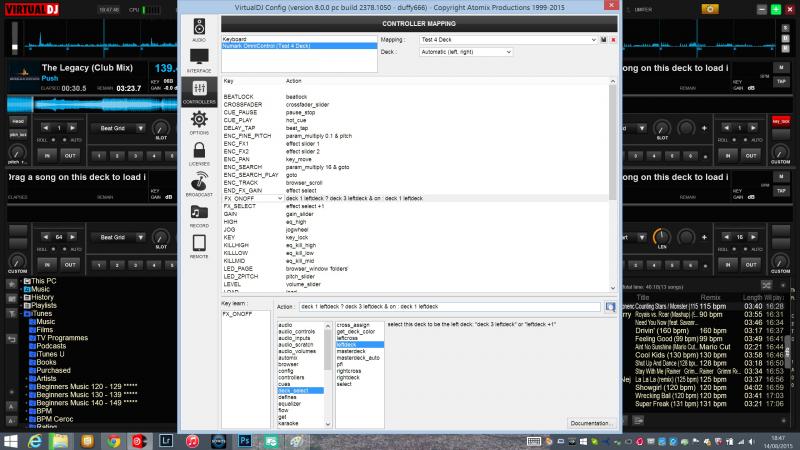The image size is (800, 450).
Task: Open the Licenses padlock section
Action: [199, 154]
